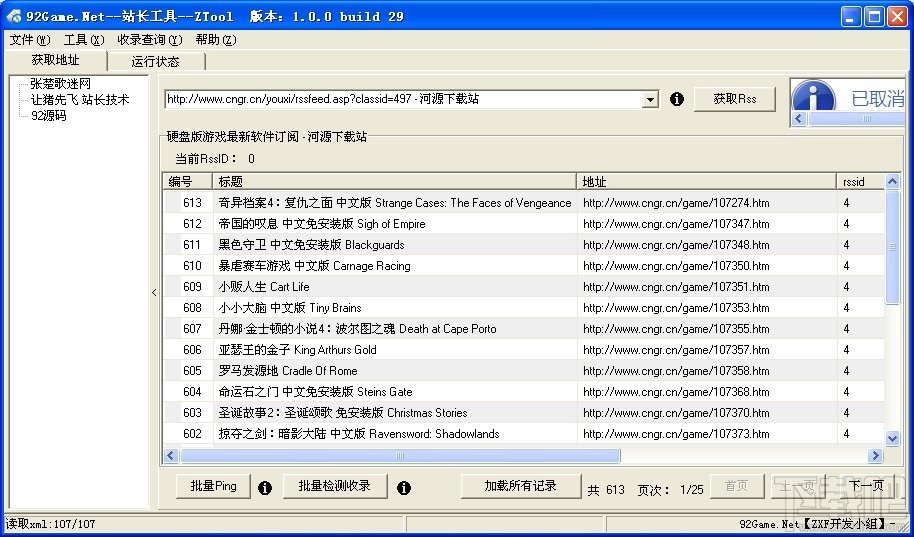
Task: Click the info icon beside 批量检测收录 button
Action: (403, 487)
